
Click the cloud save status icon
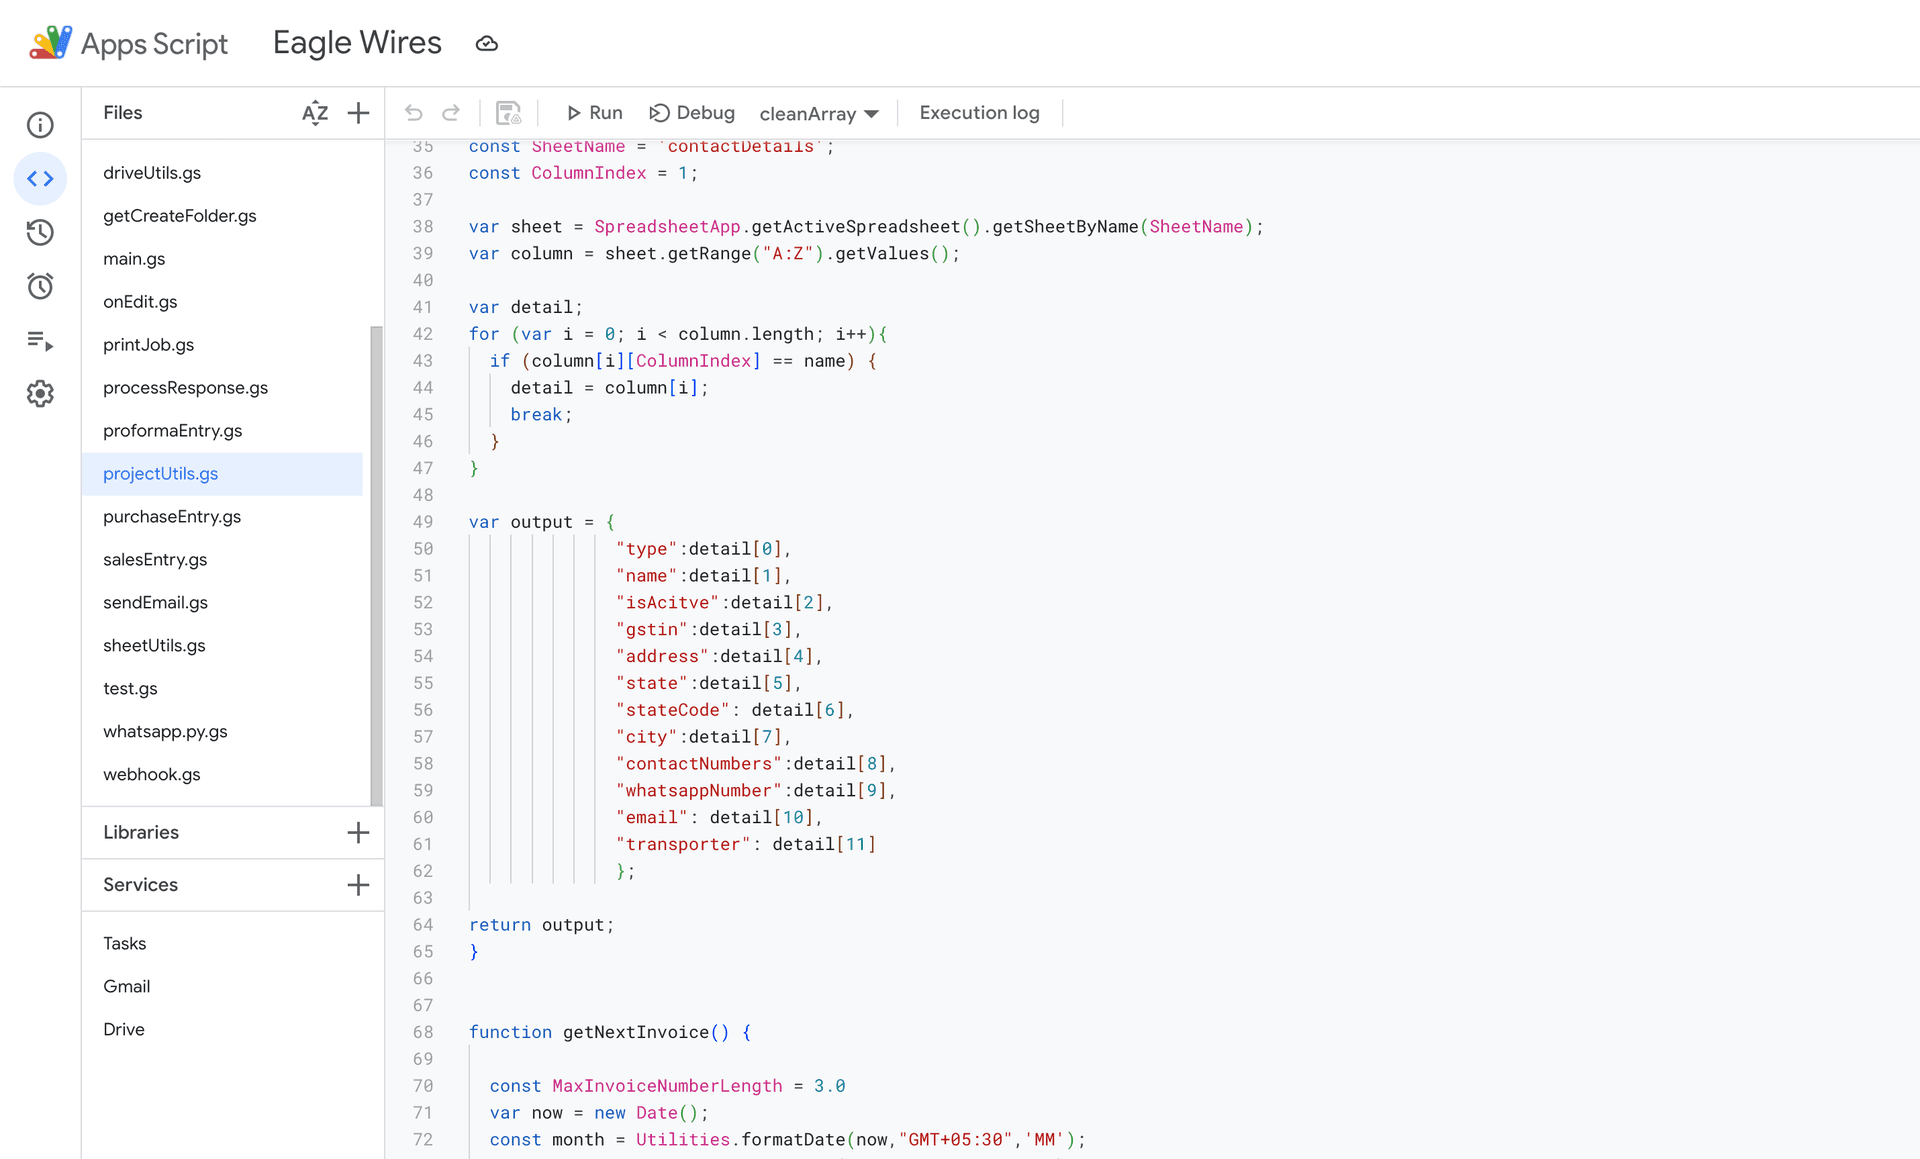487,44
